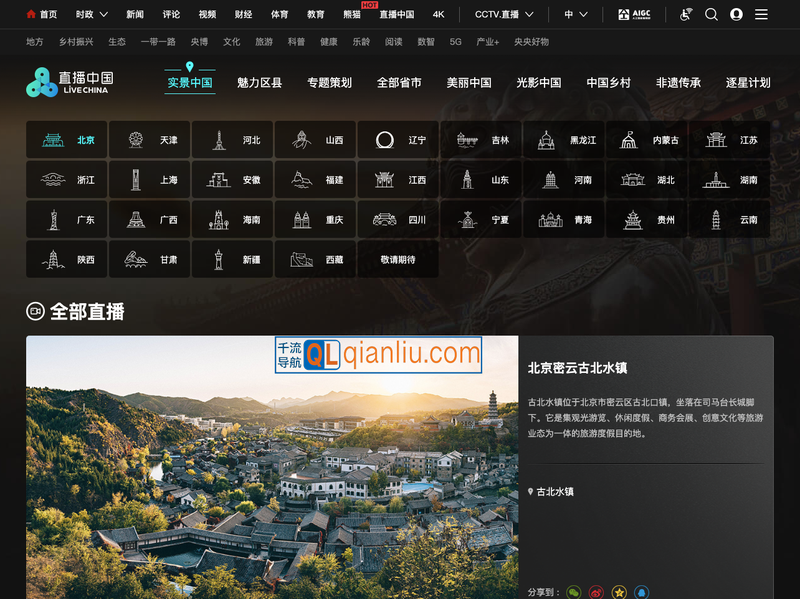
Task: Click the Qzone star share icon
Action: [x=618, y=591]
